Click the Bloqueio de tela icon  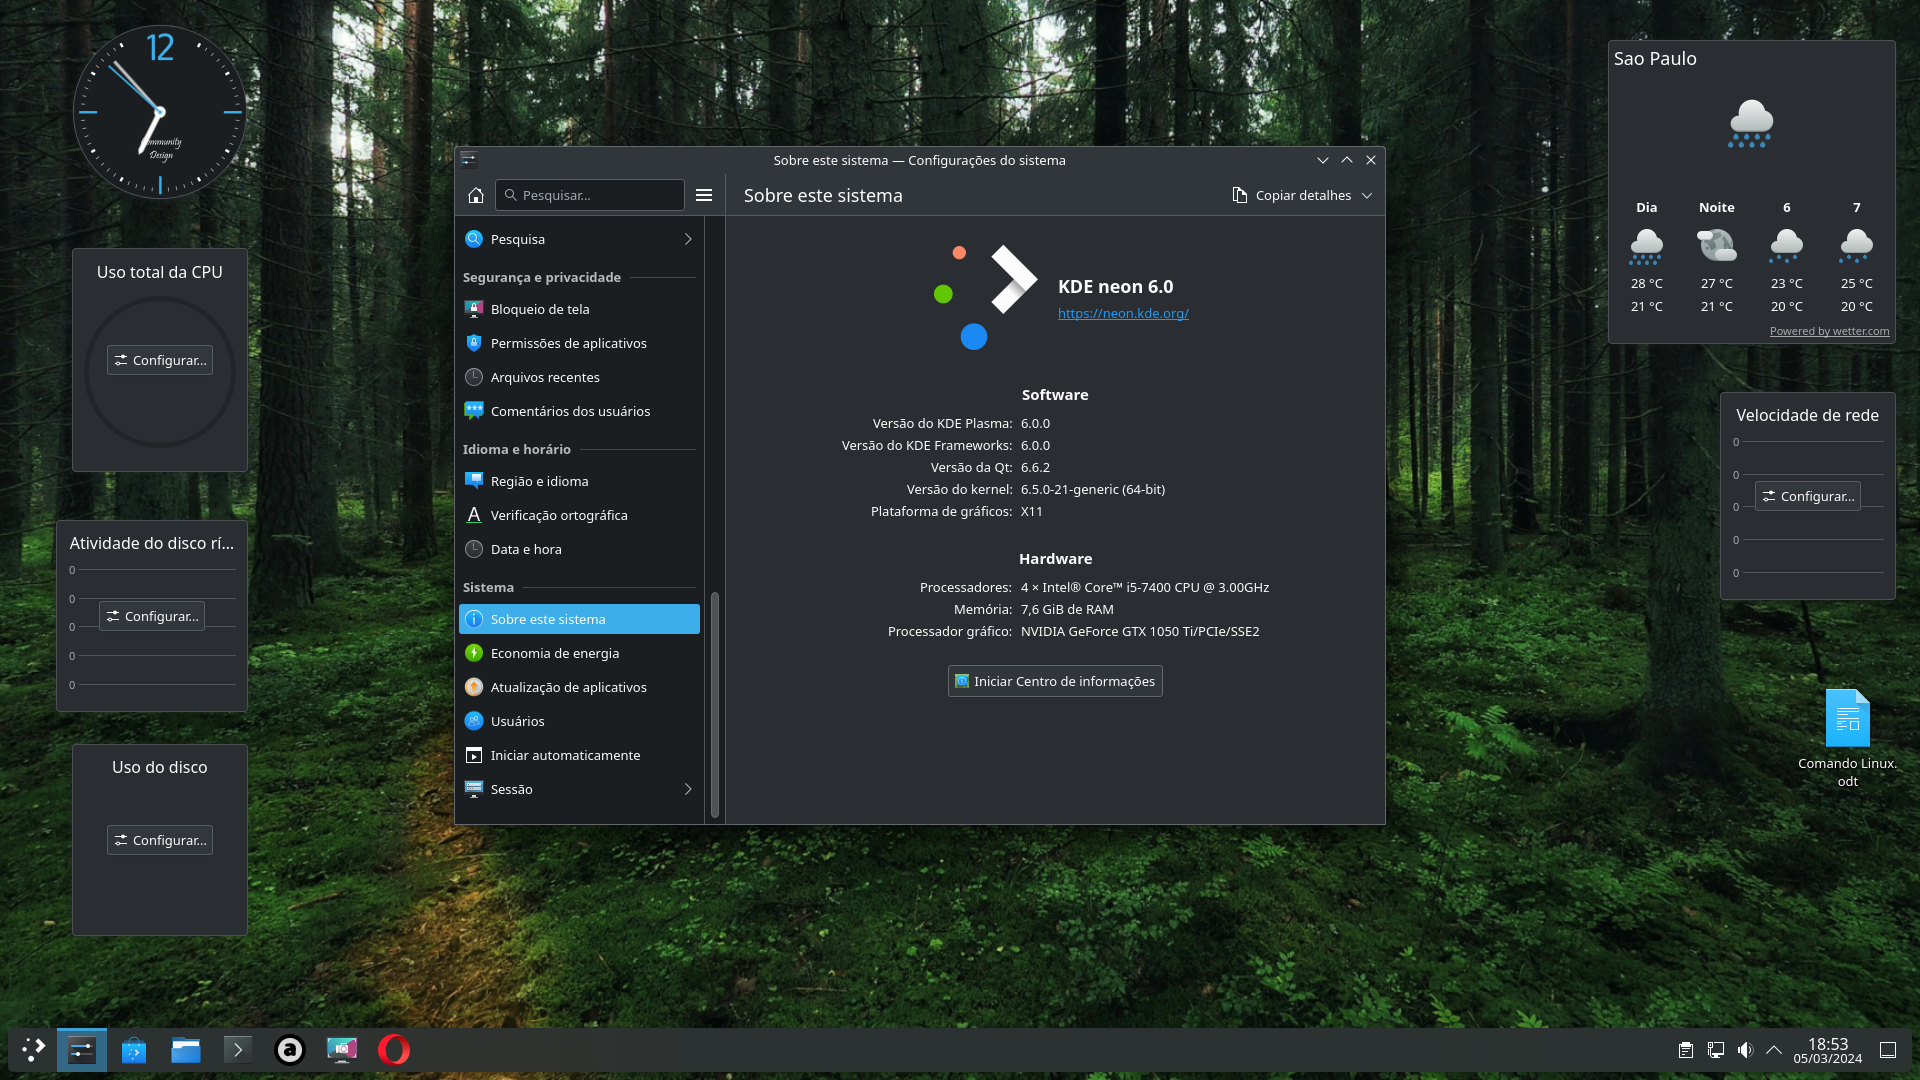[474, 309]
